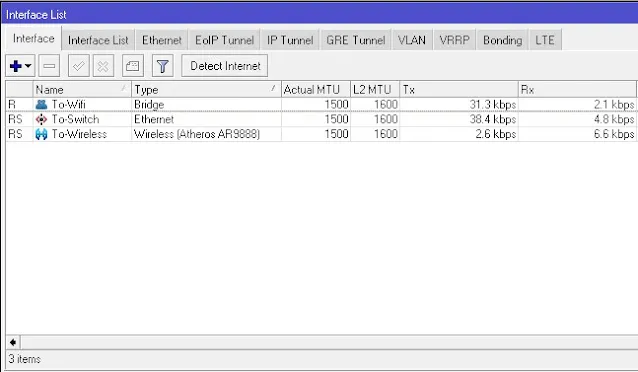This screenshot has height=372, width=638.
Task: Click the 3 items status bar text
Action: click(24, 359)
